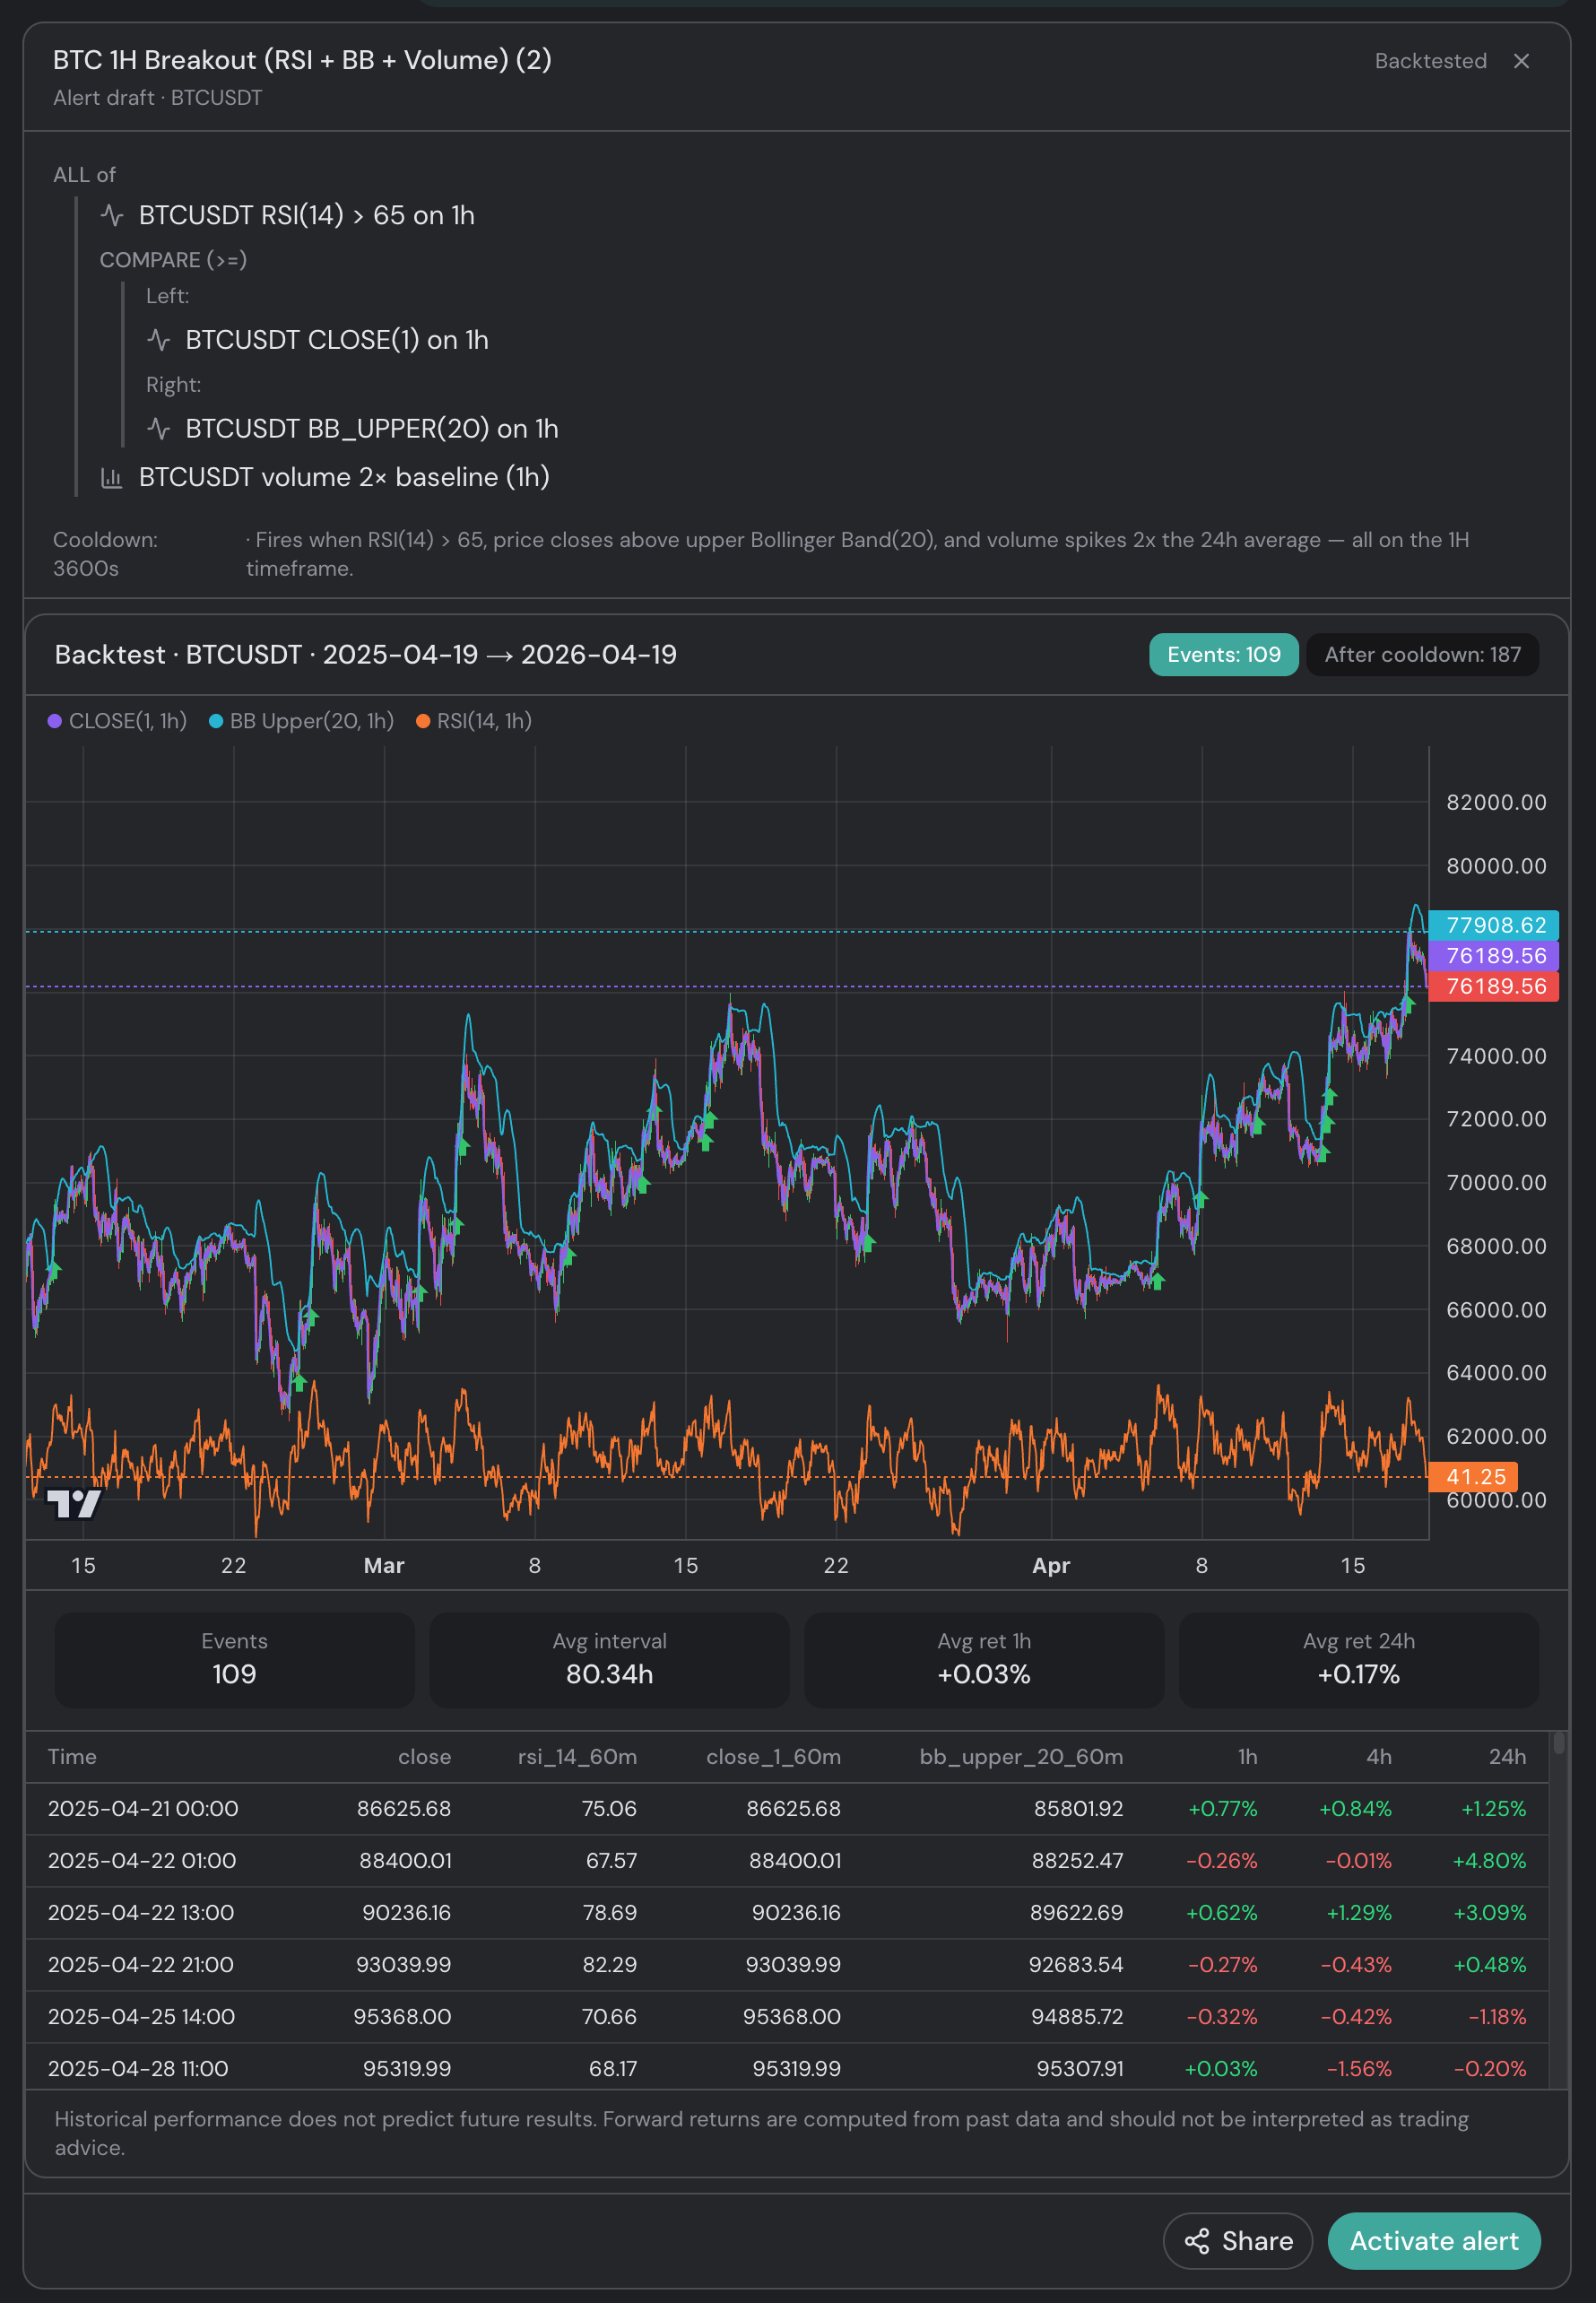This screenshot has height=2303, width=1596.
Task: Click the CLOSE(1) condition pulse icon
Action: tap(159, 340)
